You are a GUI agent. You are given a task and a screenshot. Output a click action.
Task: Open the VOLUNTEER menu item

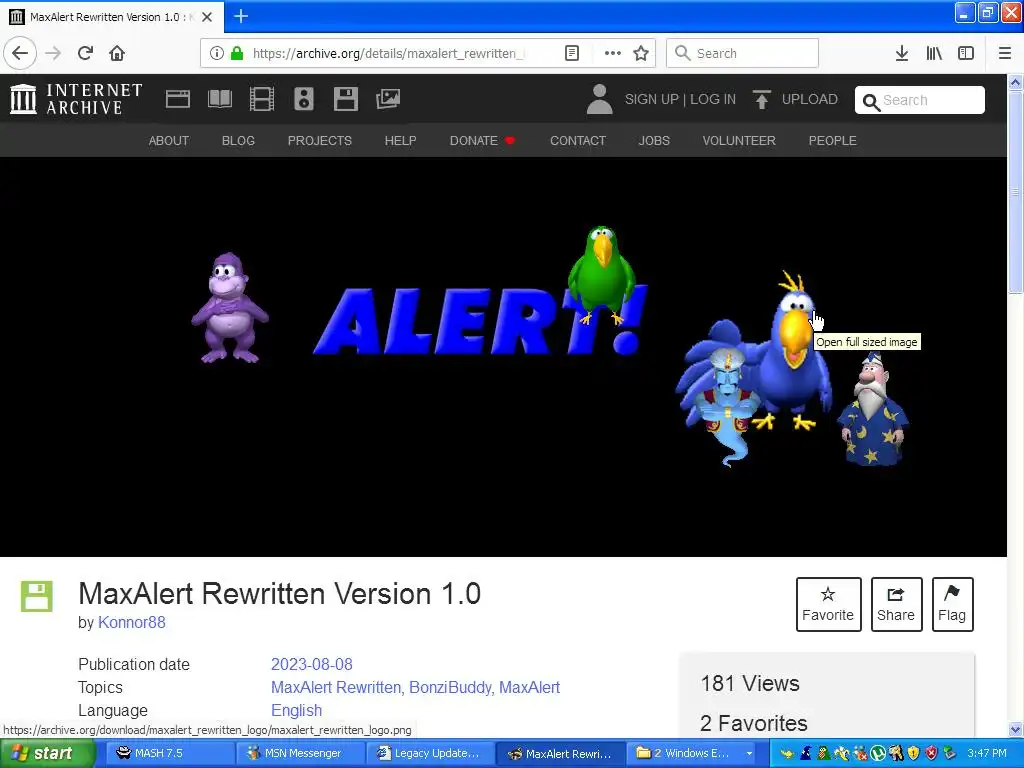[x=739, y=140]
